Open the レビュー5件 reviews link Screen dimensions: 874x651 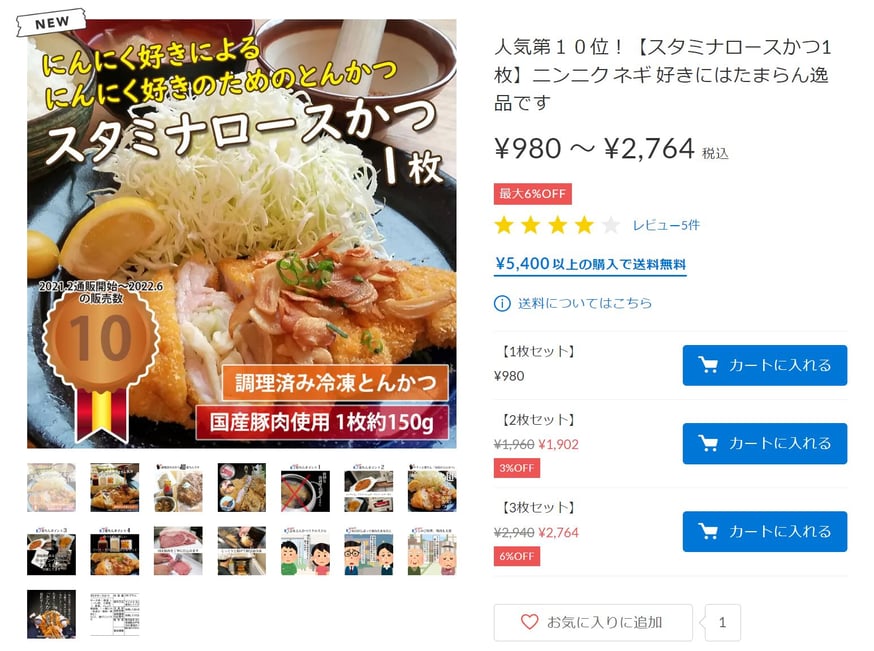pos(666,225)
